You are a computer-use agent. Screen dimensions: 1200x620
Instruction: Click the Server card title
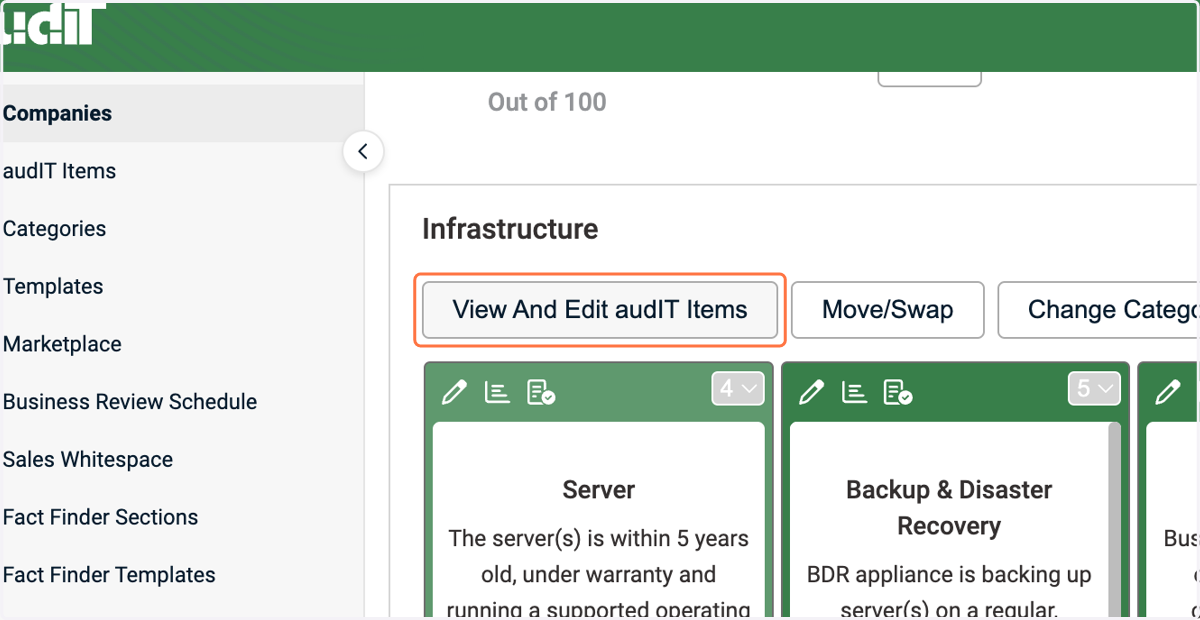pos(599,490)
